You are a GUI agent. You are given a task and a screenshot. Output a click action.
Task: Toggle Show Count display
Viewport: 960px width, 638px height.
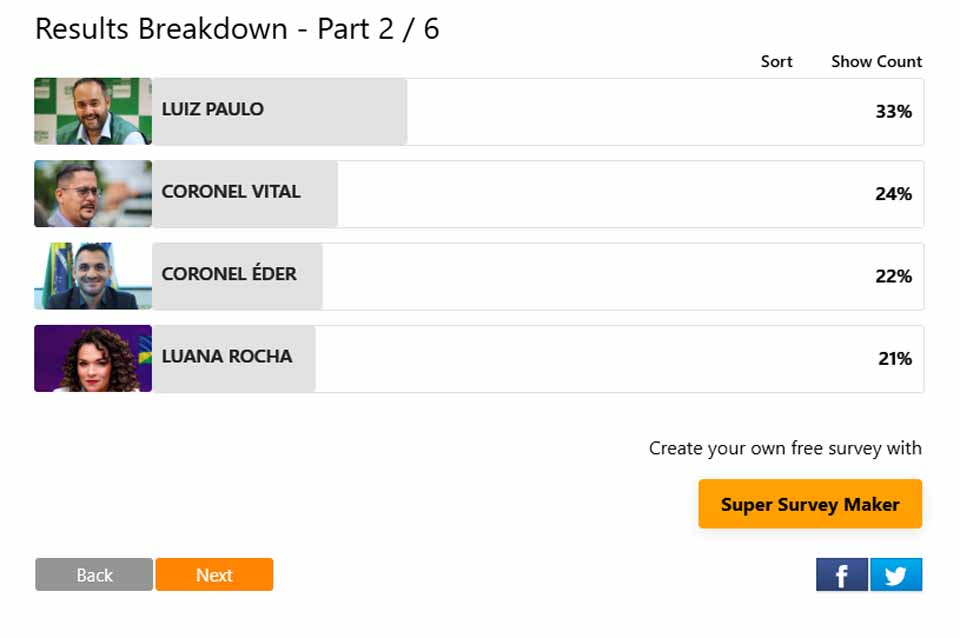[876, 61]
